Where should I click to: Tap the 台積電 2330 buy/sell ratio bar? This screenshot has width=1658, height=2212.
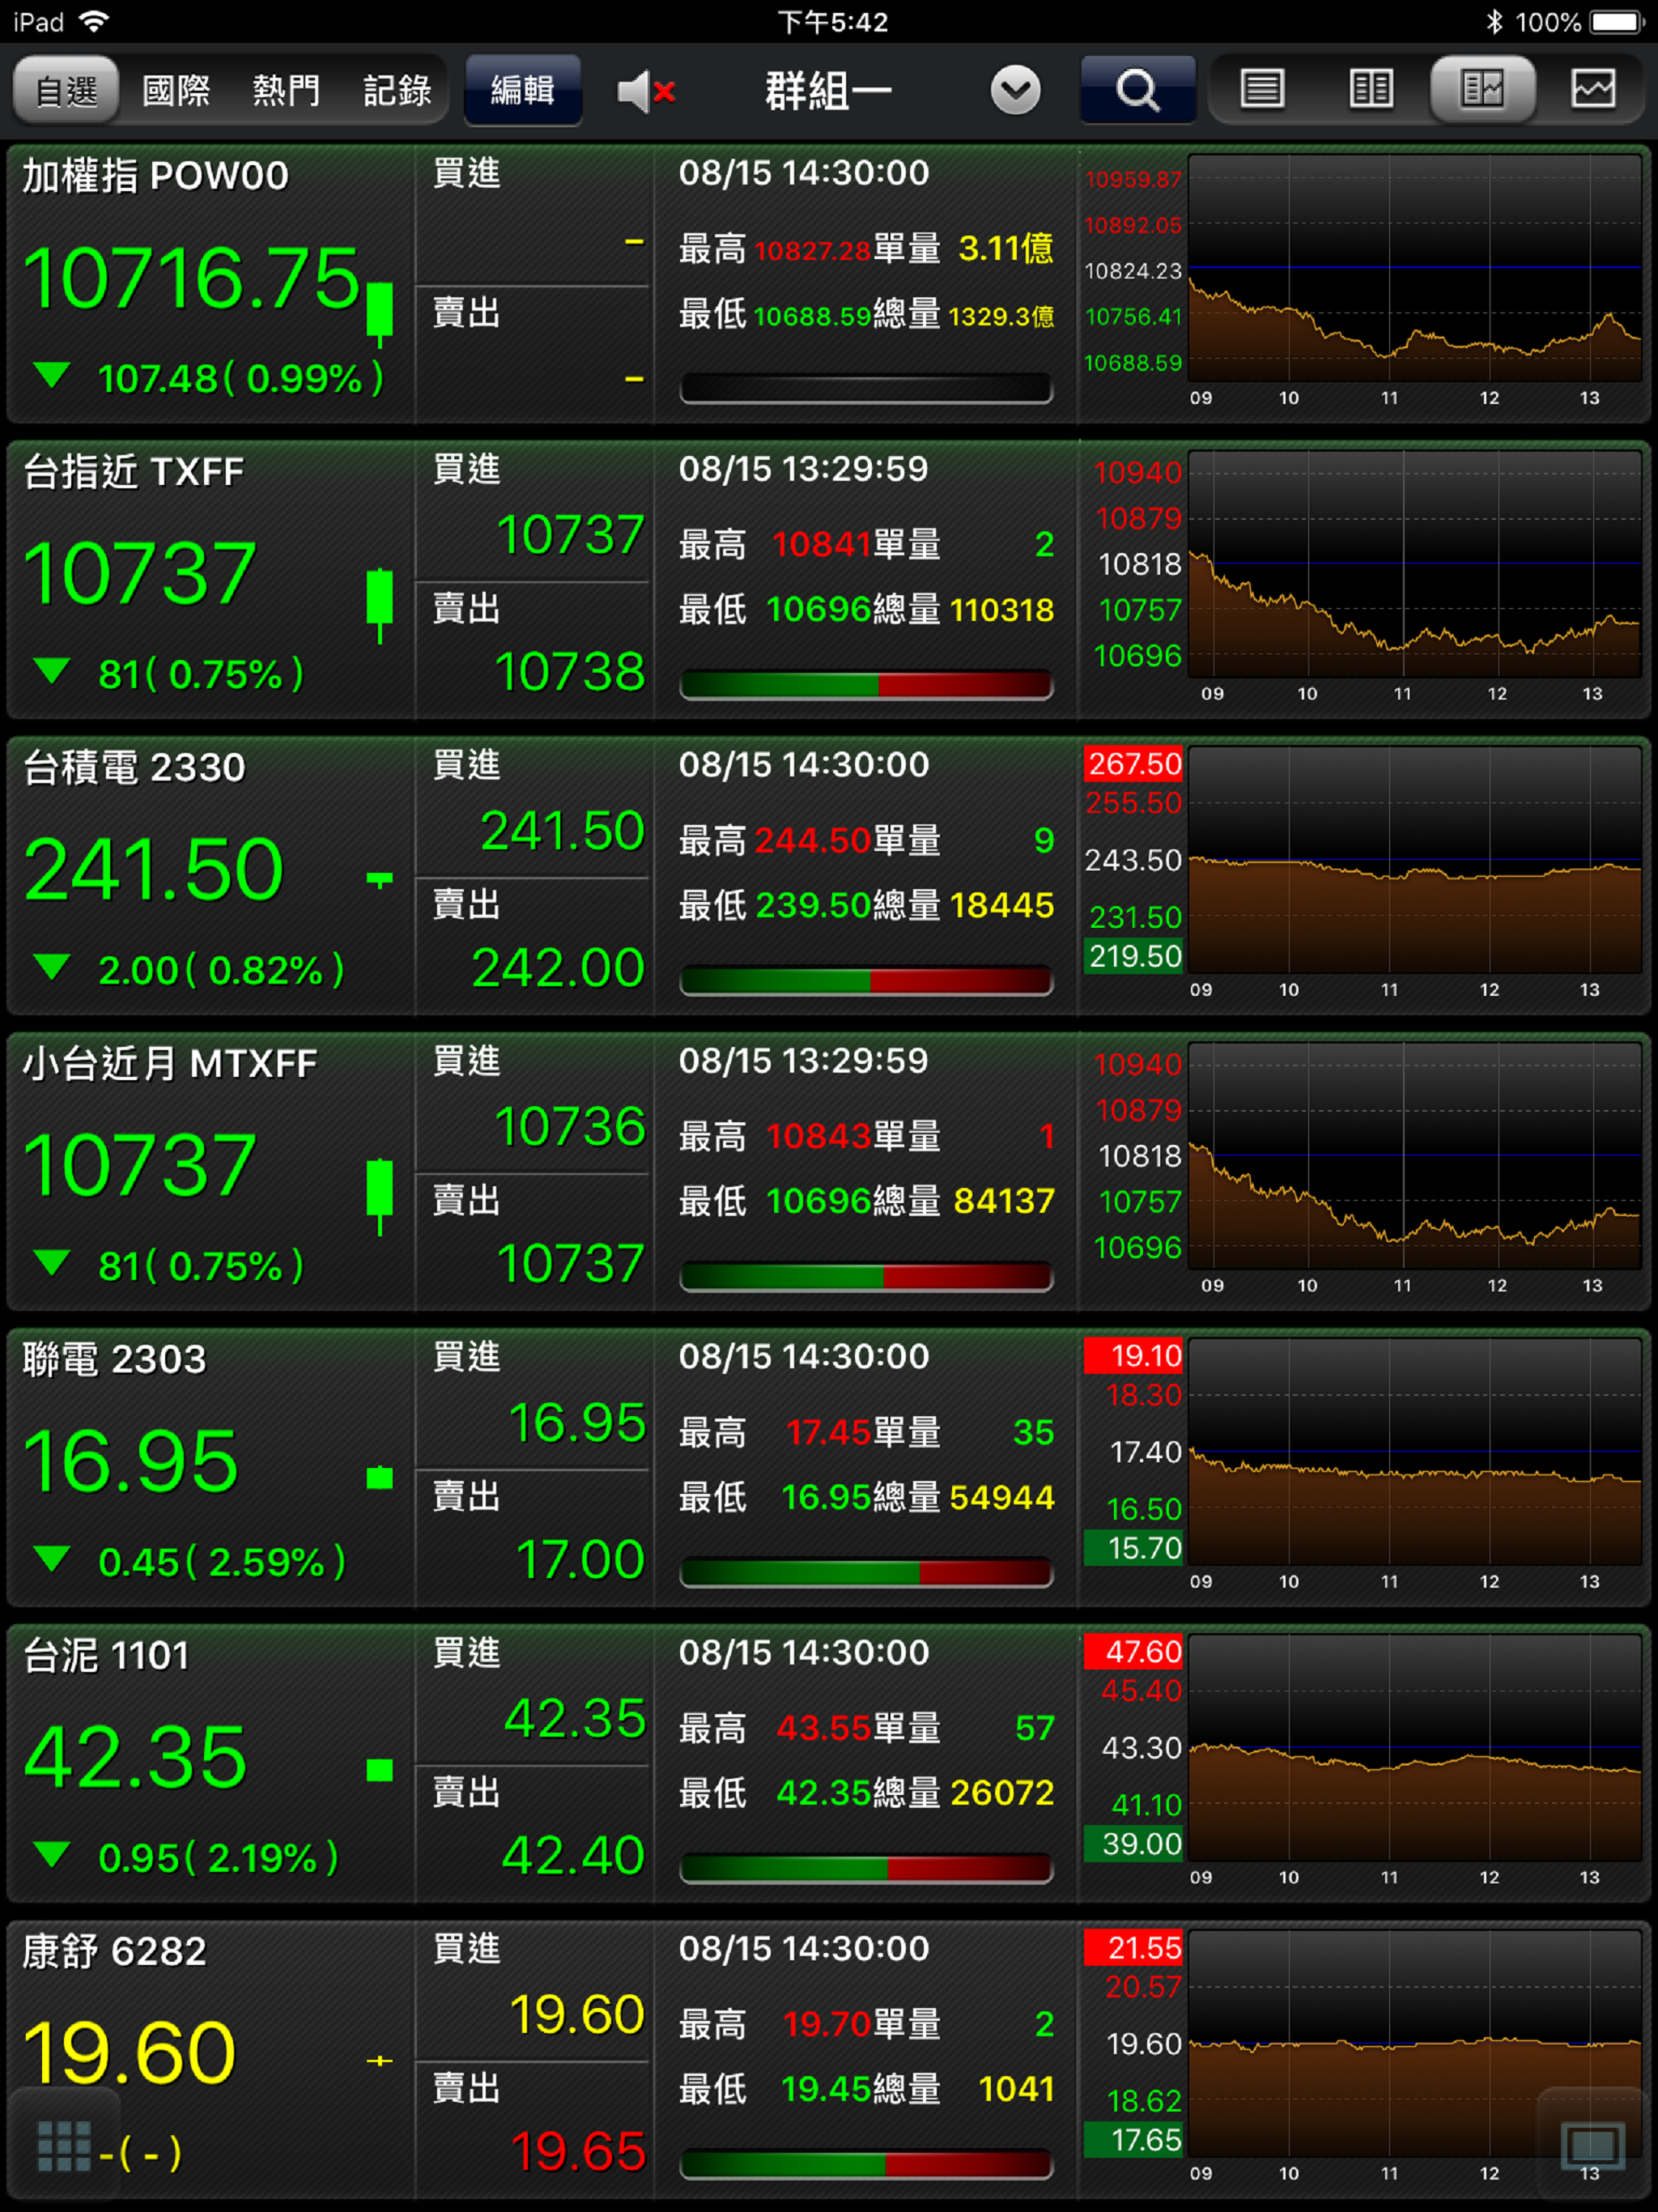point(866,981)
